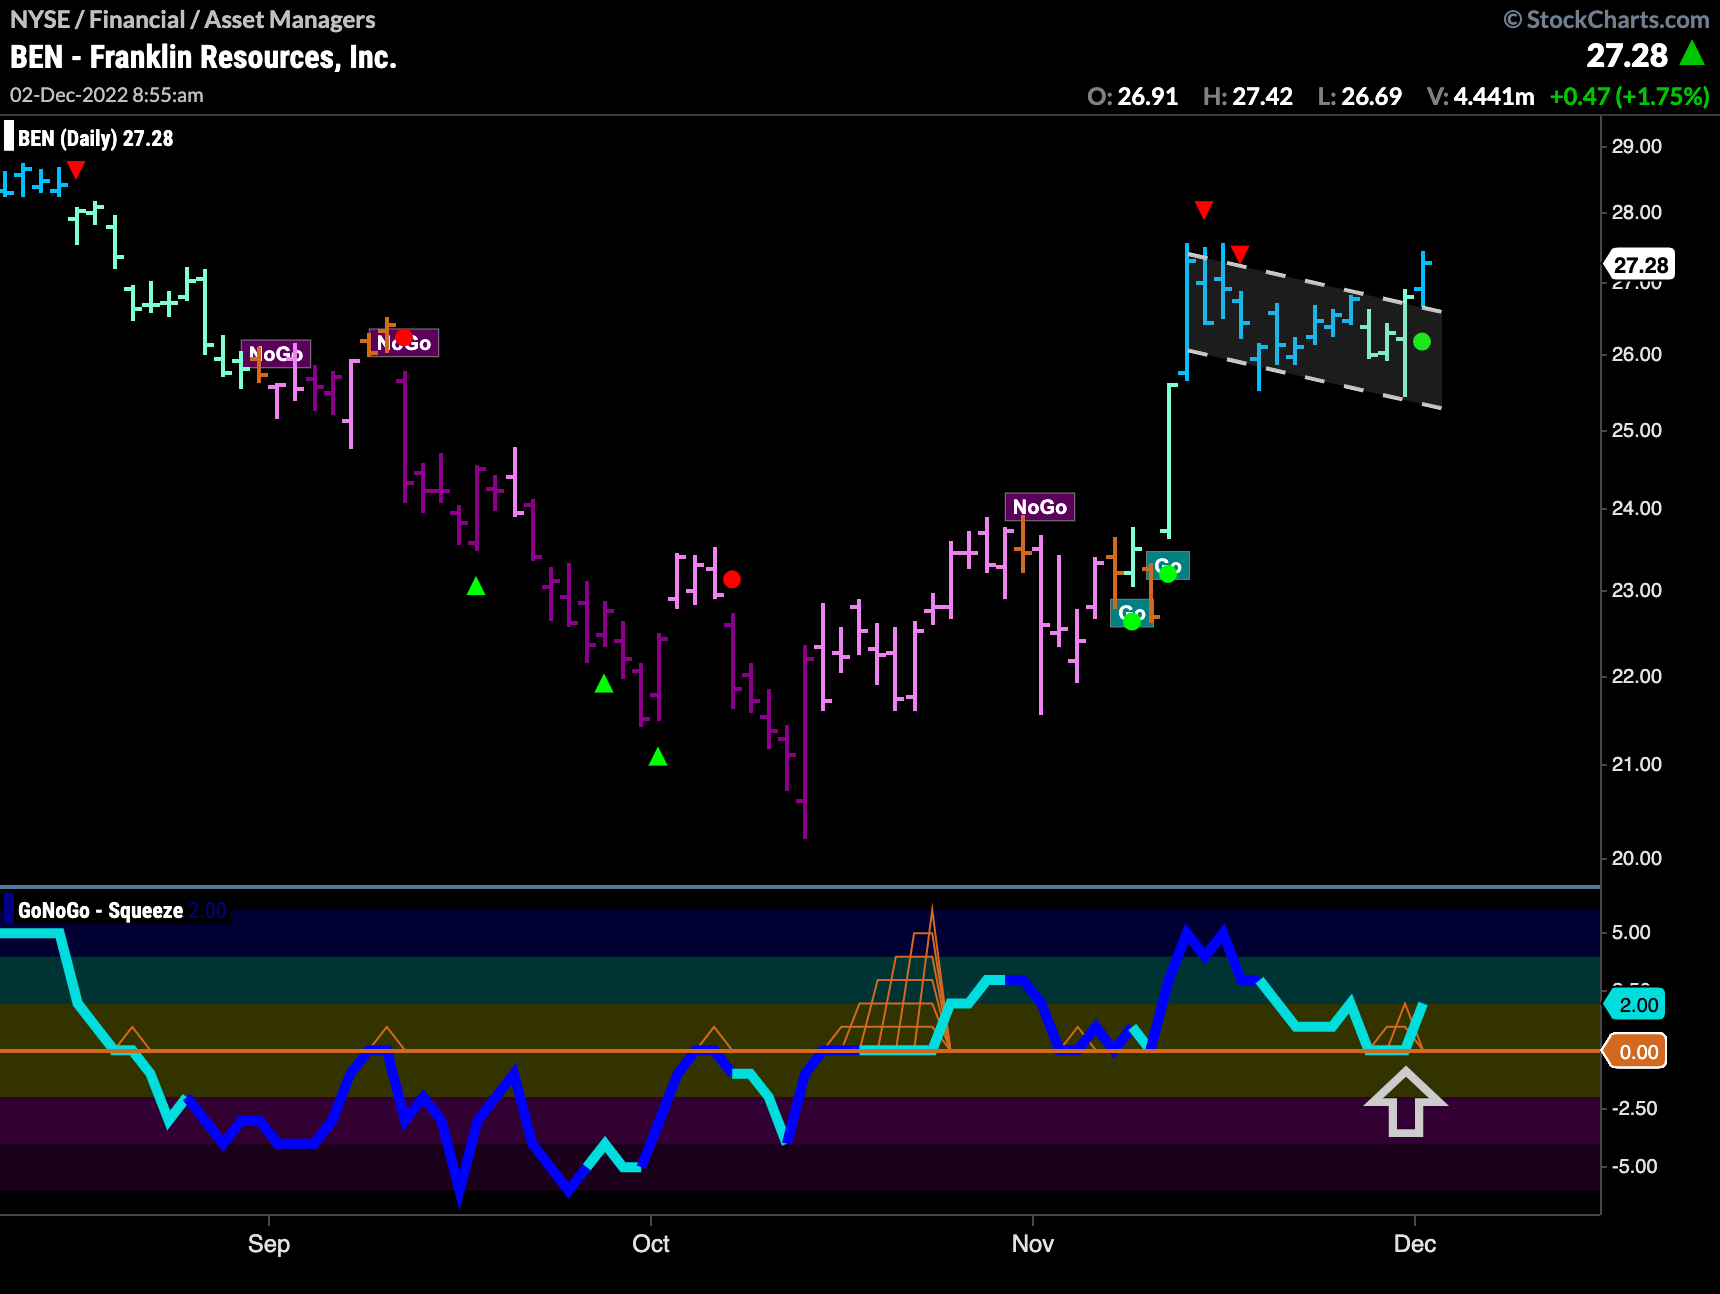Viewport: 1720px width, 1294px height.
Task: Click the Sep label on the time axis
Action: 269,1244
